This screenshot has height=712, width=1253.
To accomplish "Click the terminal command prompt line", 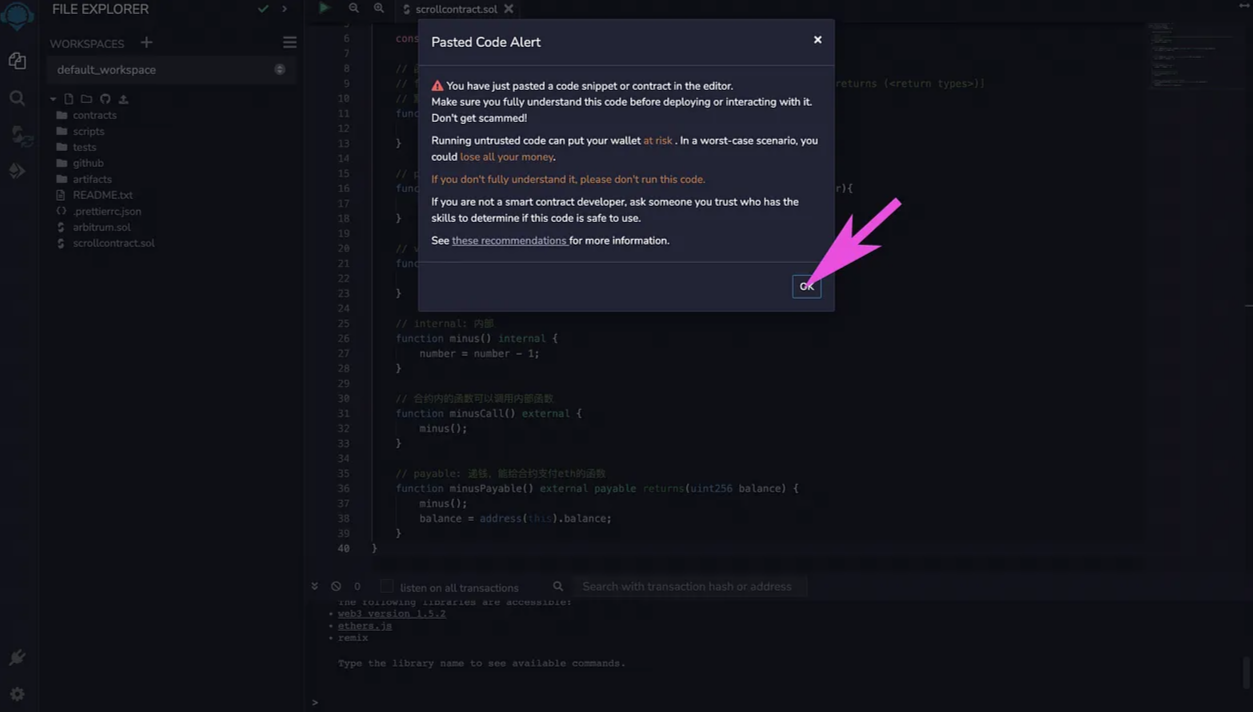I will point(780,702).
